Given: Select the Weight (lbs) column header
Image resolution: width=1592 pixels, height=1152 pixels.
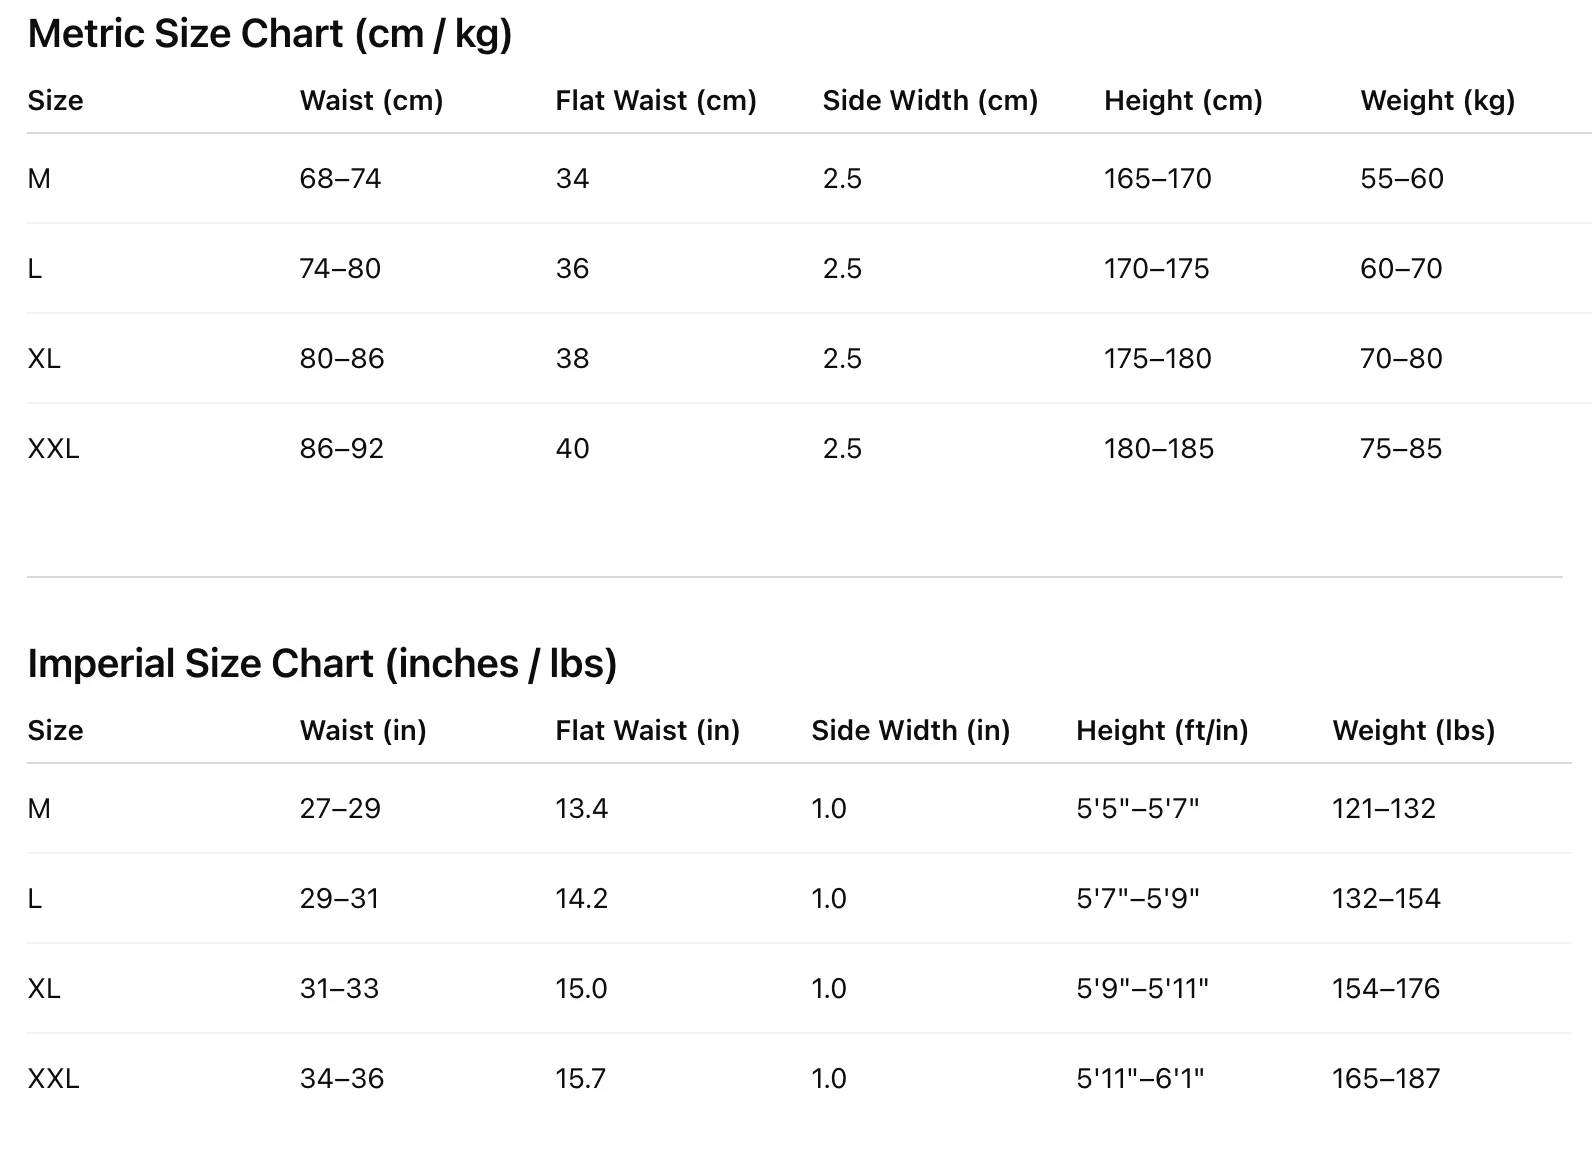Looking at the screenshot, I should (1414, 731).
